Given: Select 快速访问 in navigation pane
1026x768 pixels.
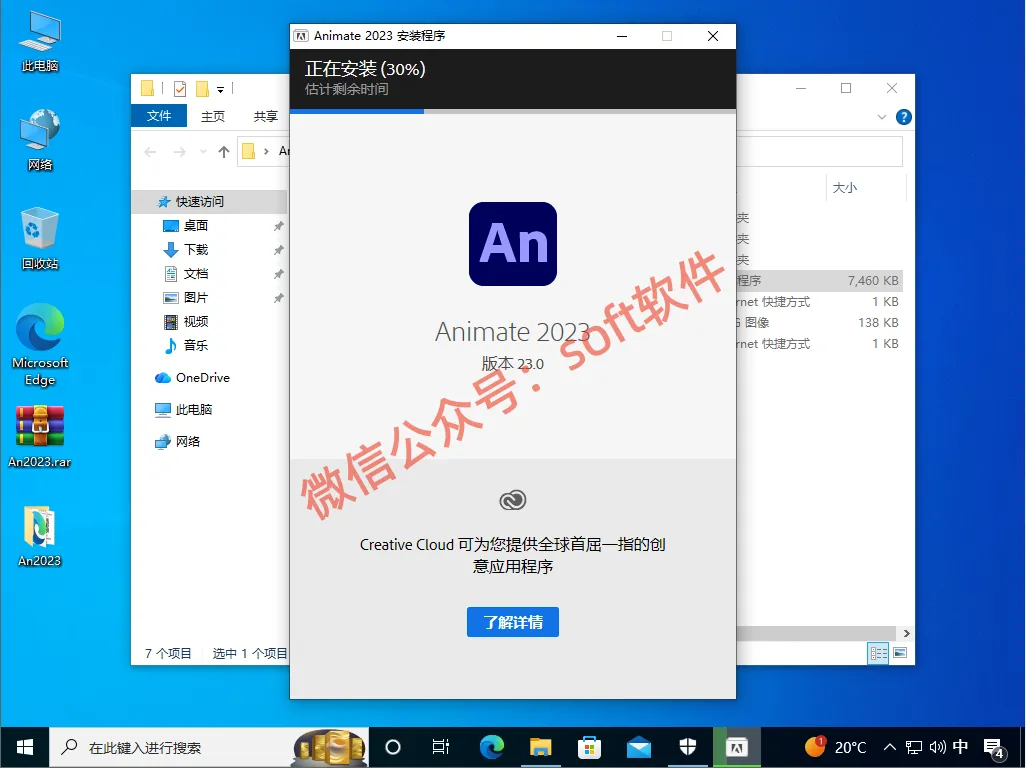Looking at the screenshot, I should pos(209,201).
